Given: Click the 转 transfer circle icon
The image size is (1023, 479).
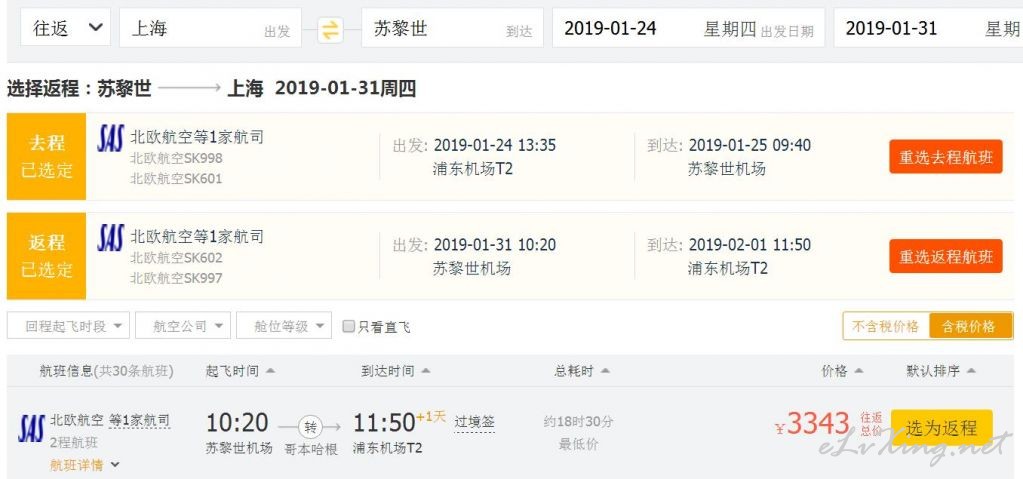Looking at the screenshot, I should (x=311, y=427).
